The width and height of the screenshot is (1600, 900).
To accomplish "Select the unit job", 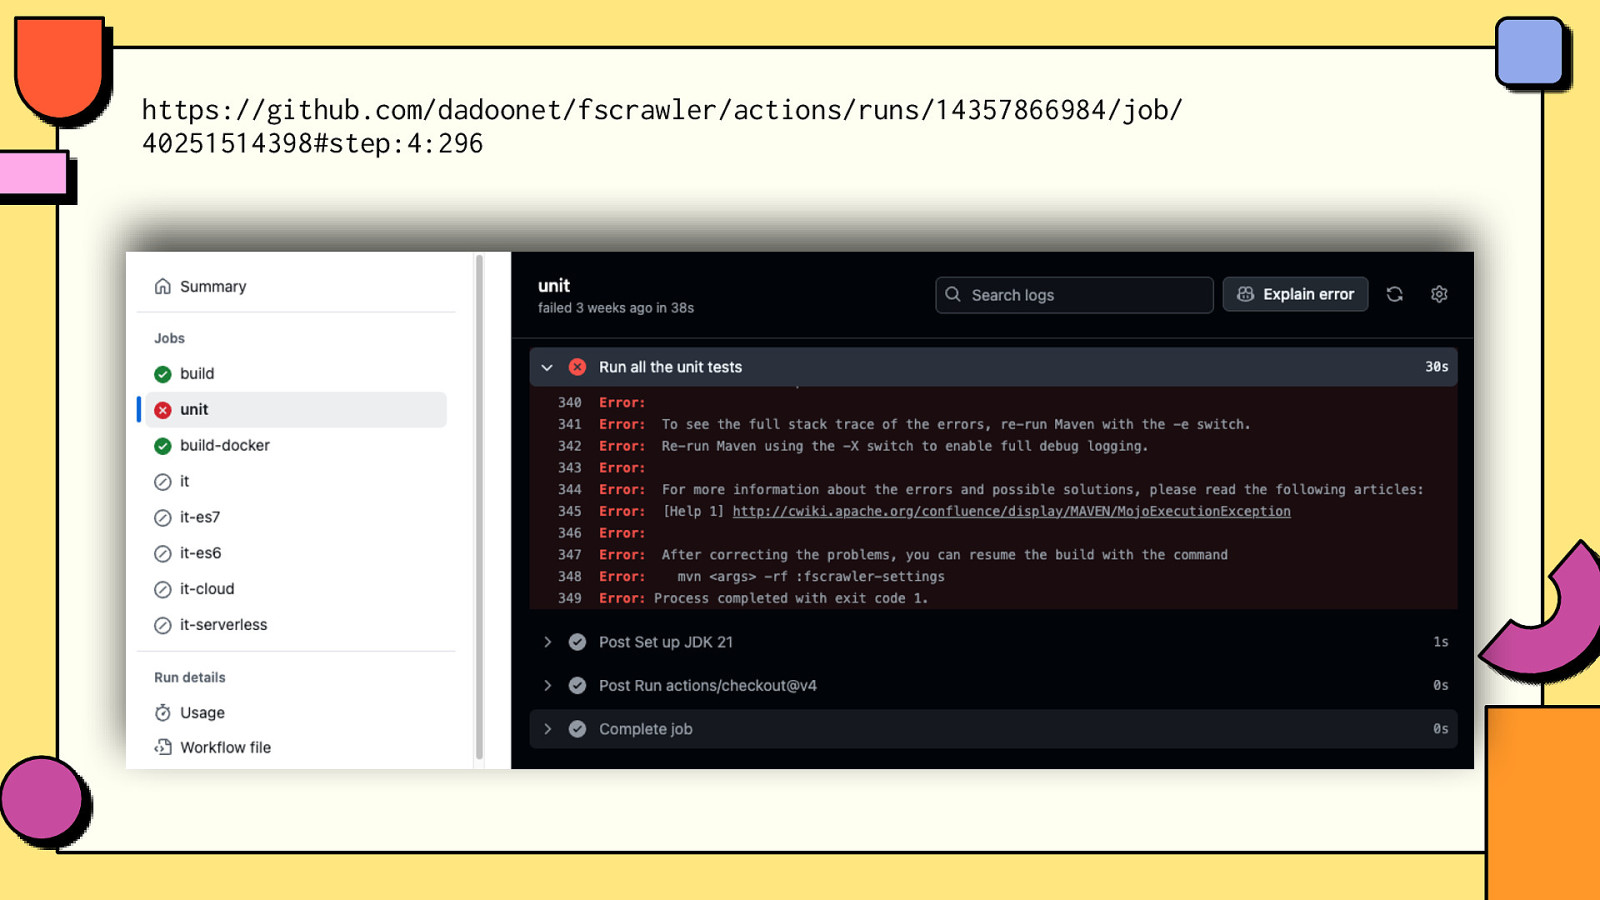I will (296, 410).
